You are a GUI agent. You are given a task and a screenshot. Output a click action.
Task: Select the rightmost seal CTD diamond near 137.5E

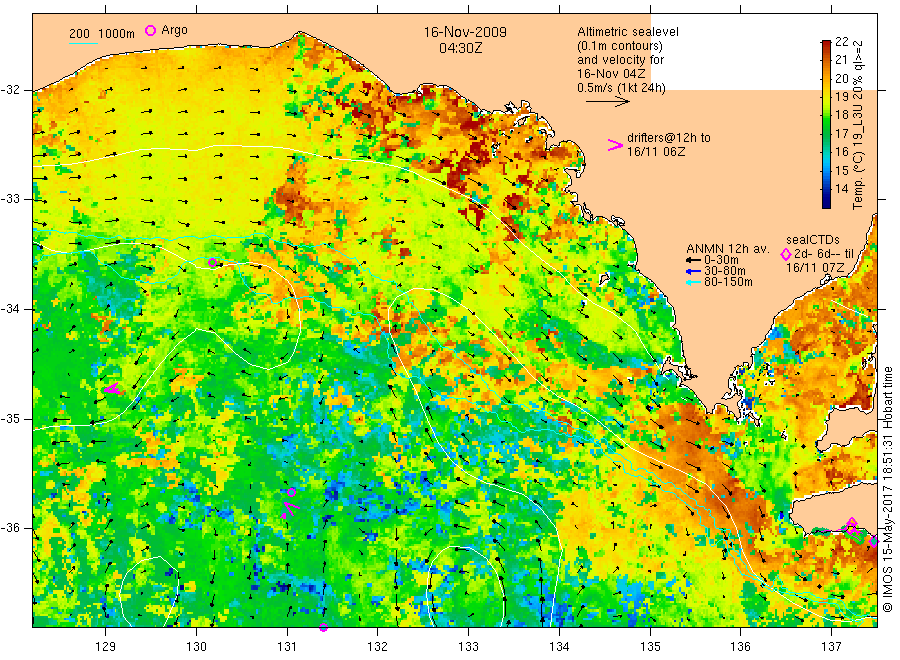(x=874, y=541)
